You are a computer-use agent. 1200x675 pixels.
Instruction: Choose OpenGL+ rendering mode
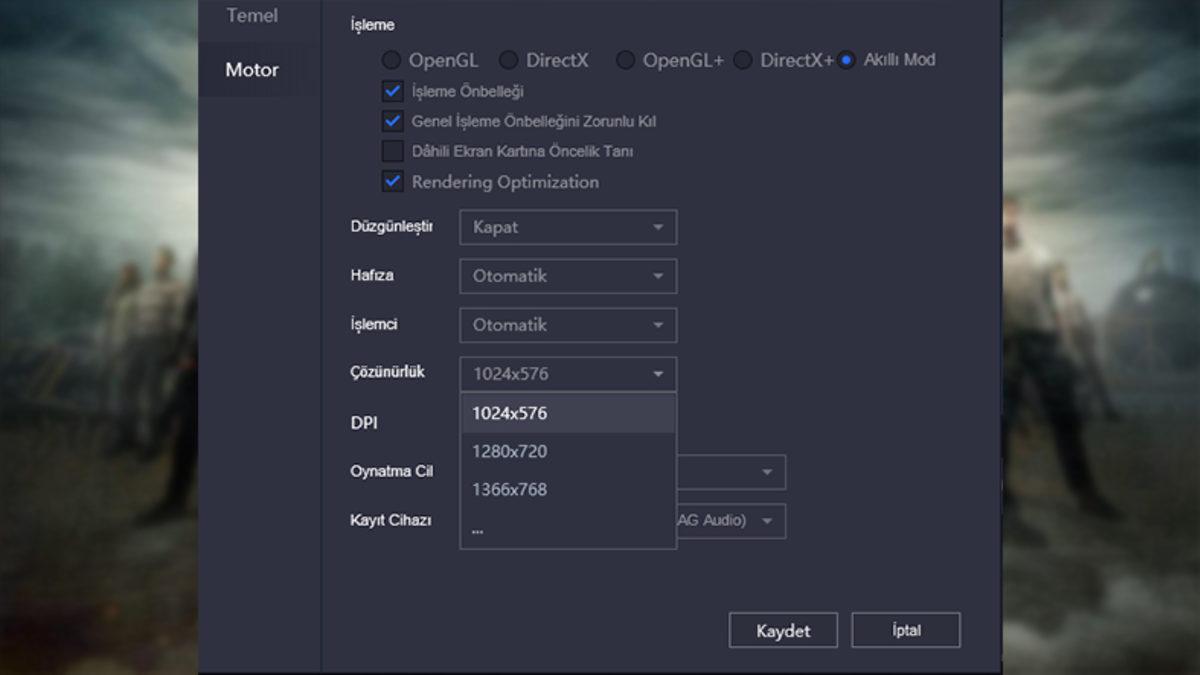click(625, 60)
